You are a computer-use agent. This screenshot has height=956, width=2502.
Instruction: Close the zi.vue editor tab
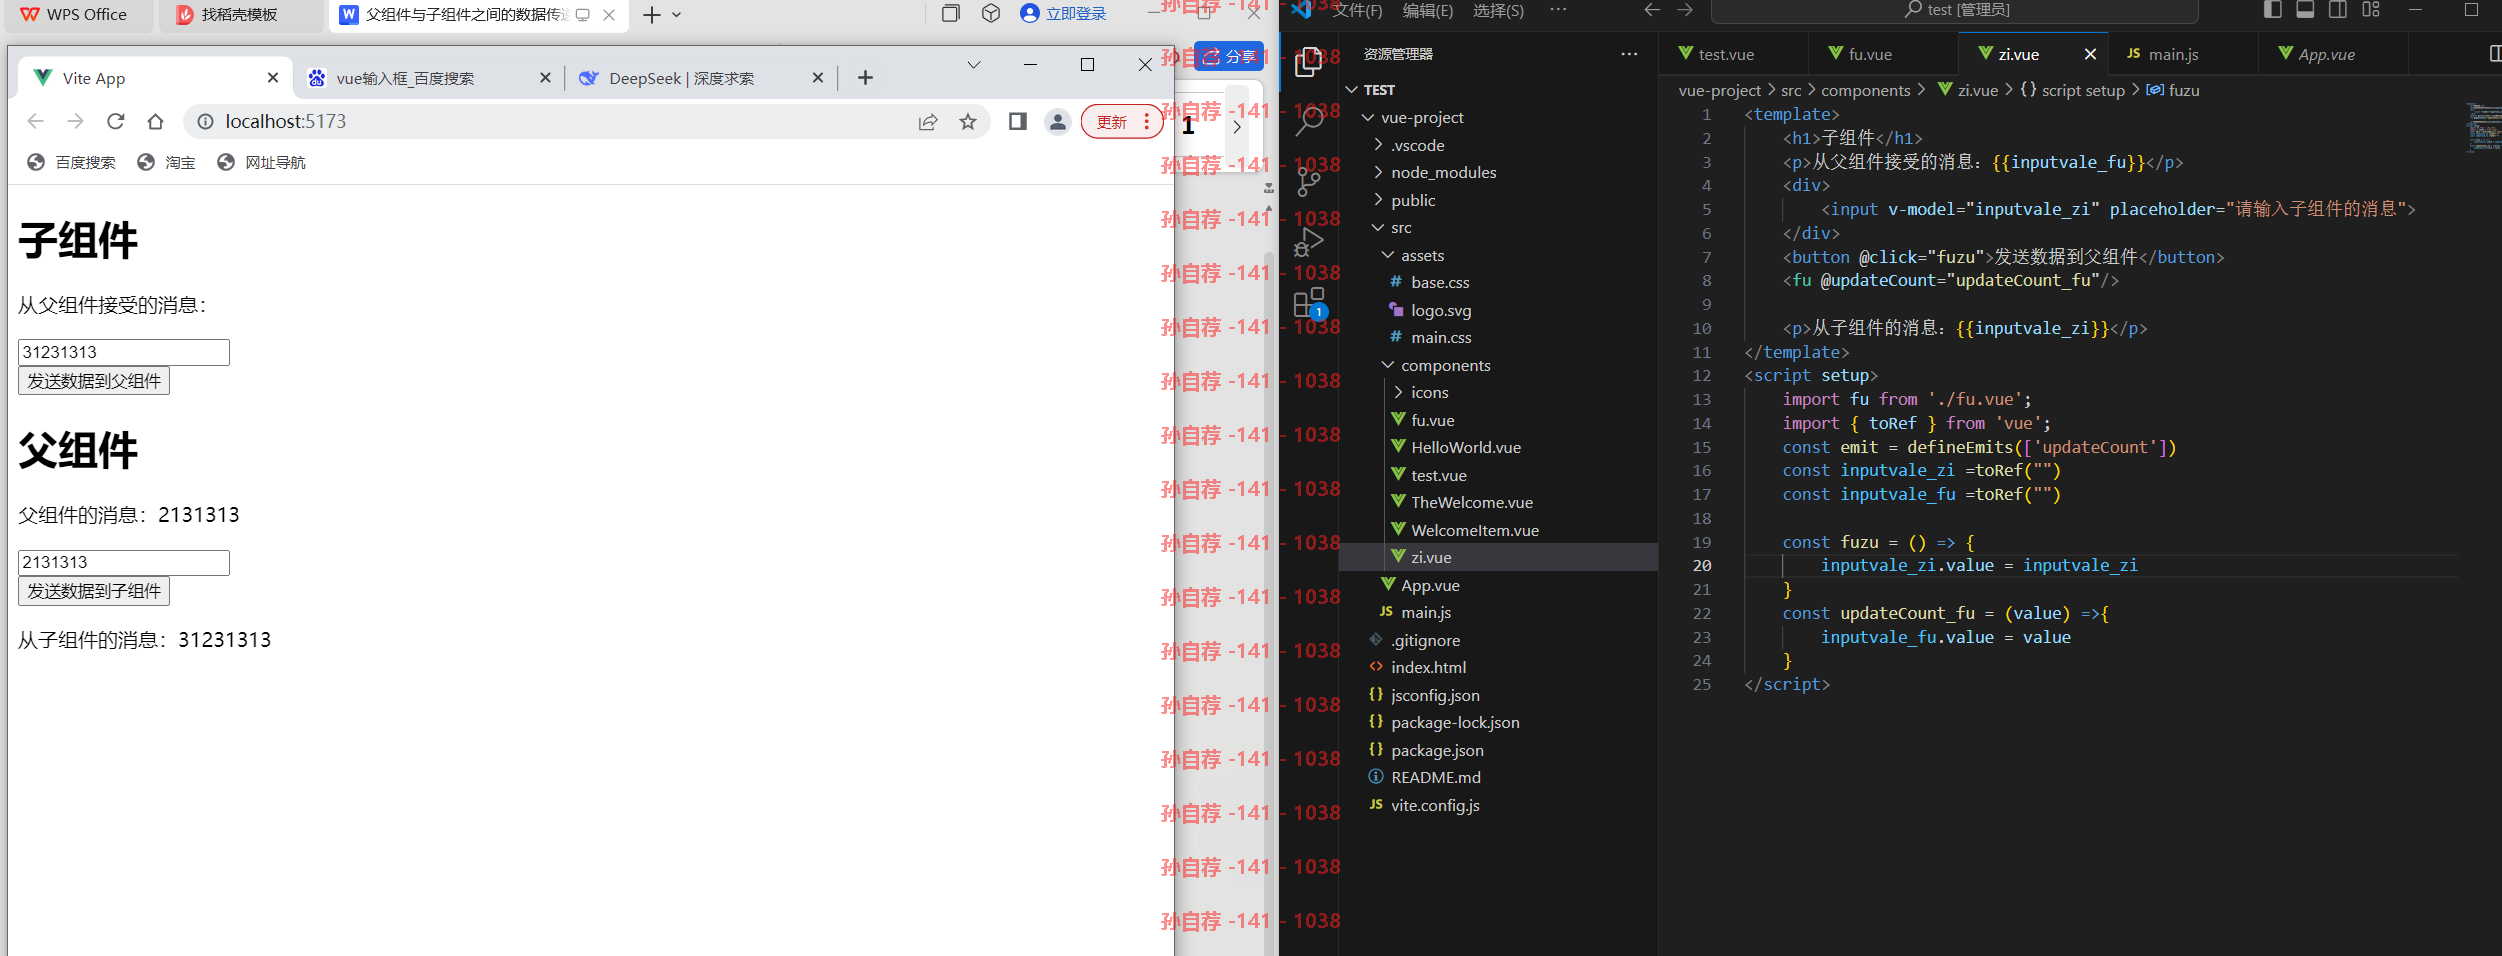click(2090, 54)
